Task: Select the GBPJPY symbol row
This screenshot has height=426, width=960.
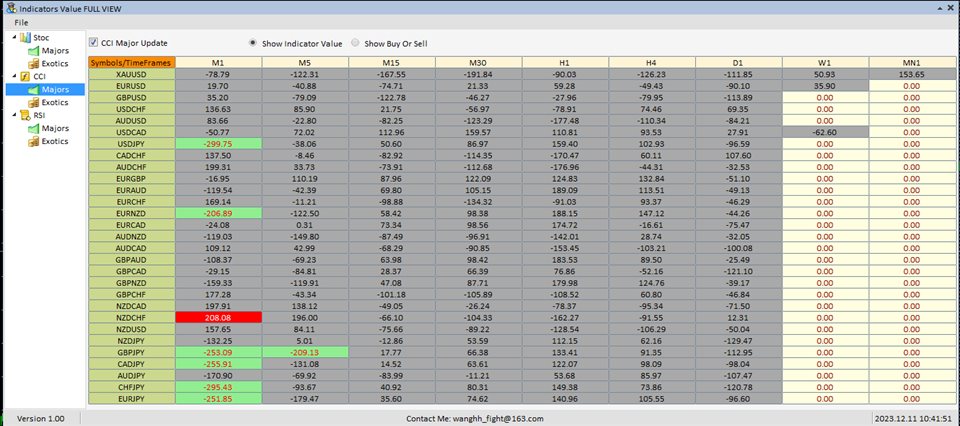Action: point(132,353)
